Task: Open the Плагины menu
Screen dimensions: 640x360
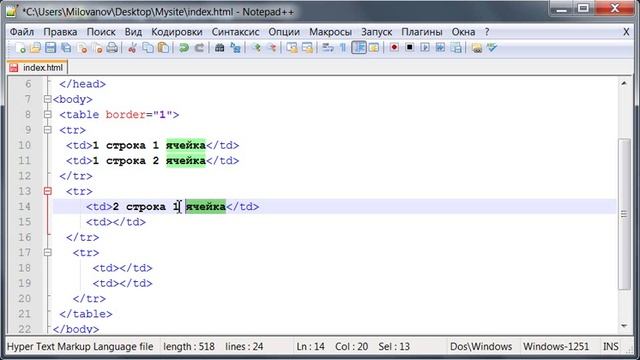Action: coord(422,32)
